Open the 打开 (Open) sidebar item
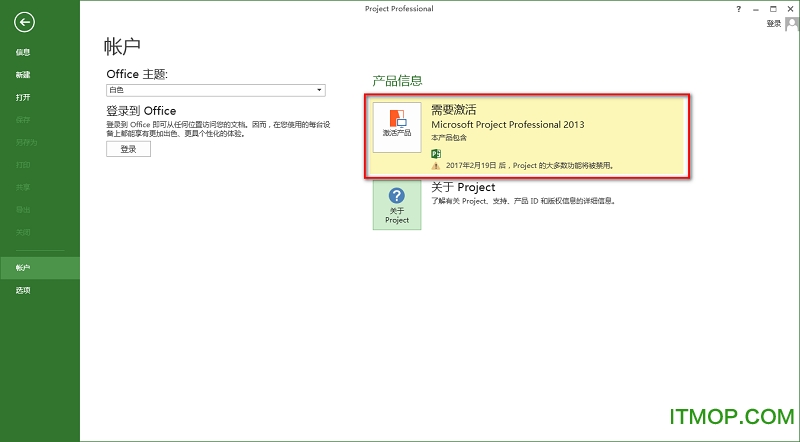Screen dimensions: 800x442 pos(23,97)
